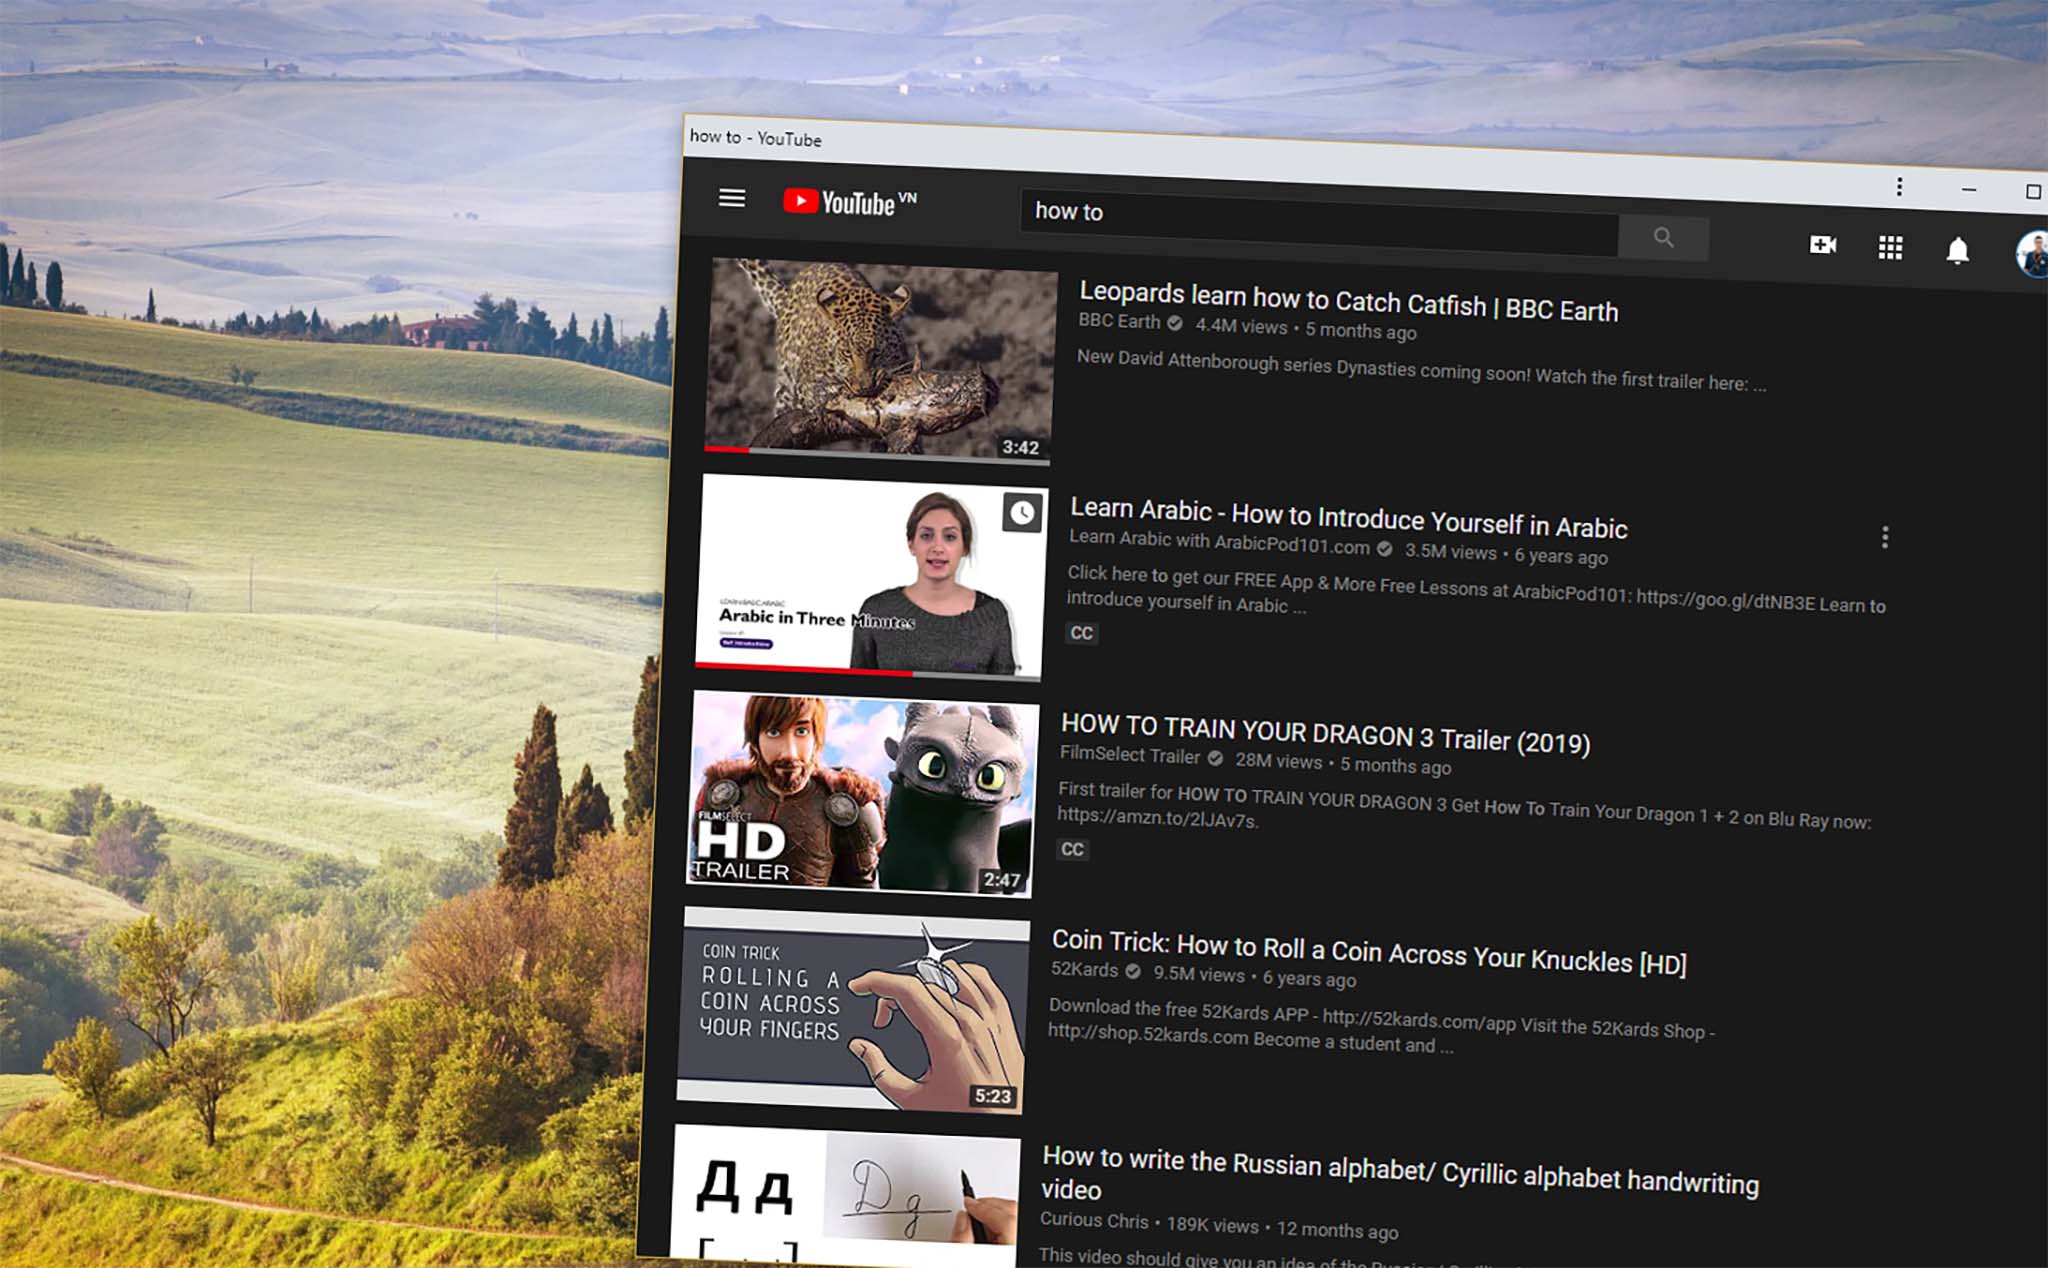
Task: Click the CC badge under Learn Arabic video
Action: pyautogui.click(x=1081, y=633)
